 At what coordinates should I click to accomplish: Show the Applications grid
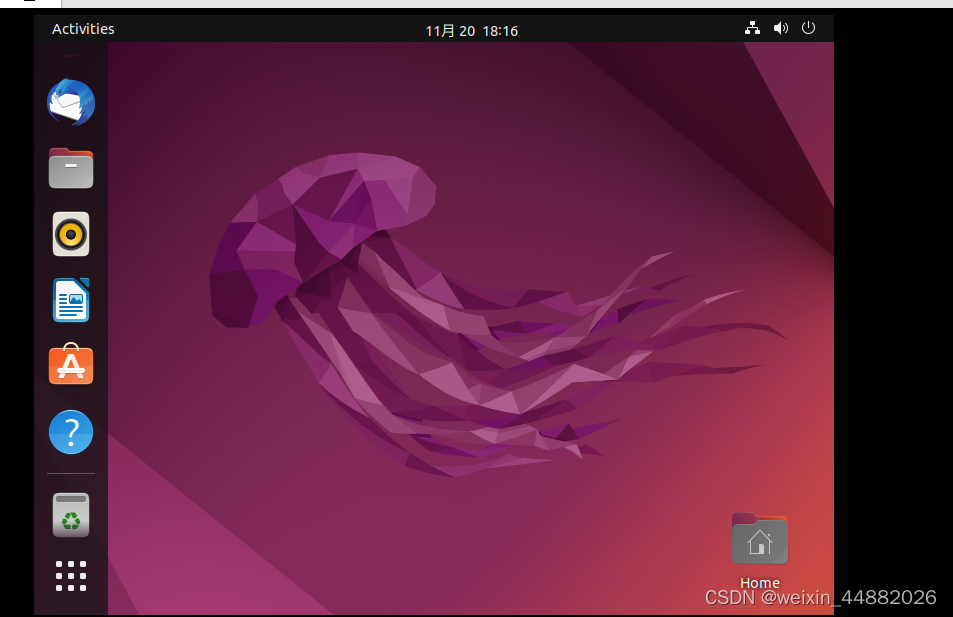point(70,576)
